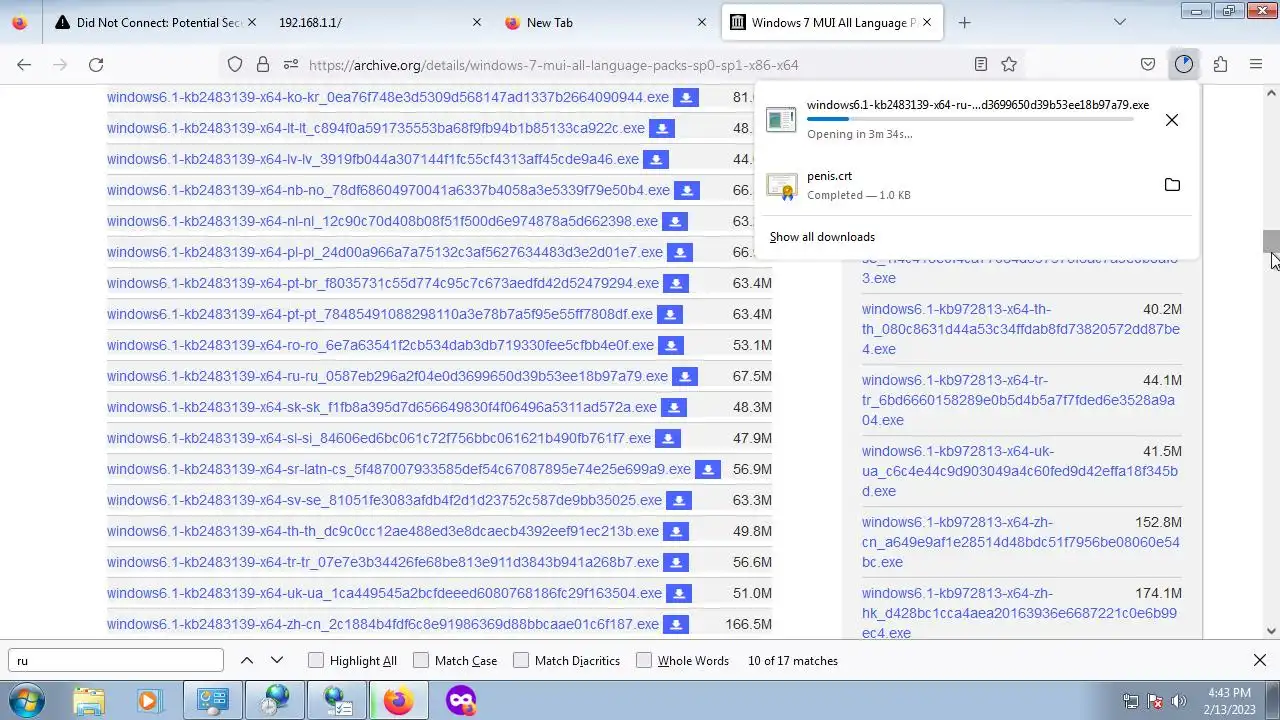Select Windows 7 MUI All Language tab
This screenshot has width=1280, height=720.
pos(832,22)
